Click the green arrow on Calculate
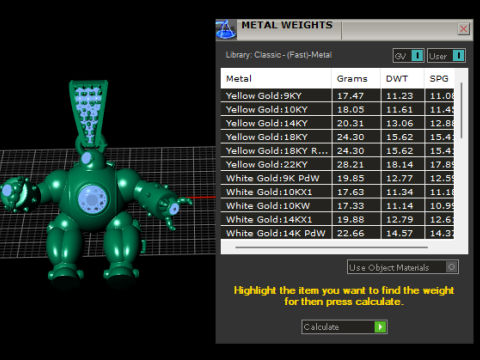The width and height of the screenshot is (480, 360). 380,327
